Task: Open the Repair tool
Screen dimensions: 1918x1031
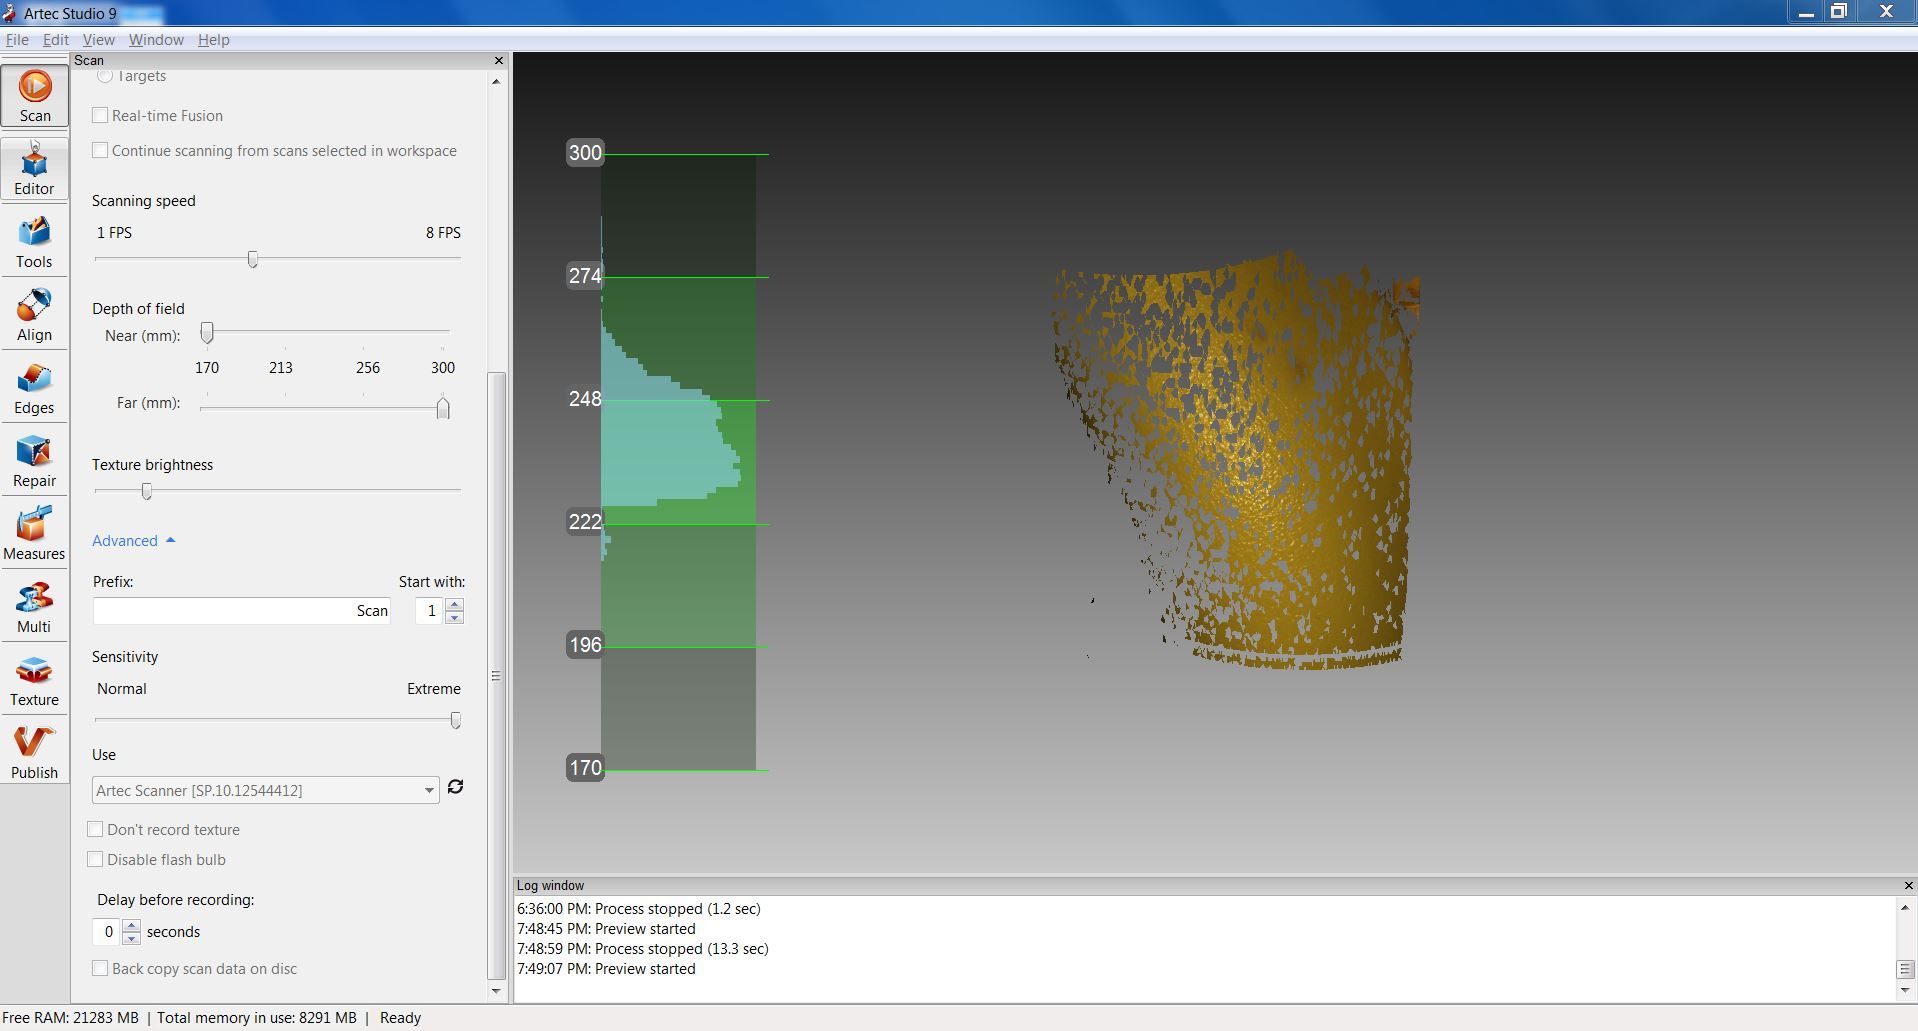Action: 34,460
